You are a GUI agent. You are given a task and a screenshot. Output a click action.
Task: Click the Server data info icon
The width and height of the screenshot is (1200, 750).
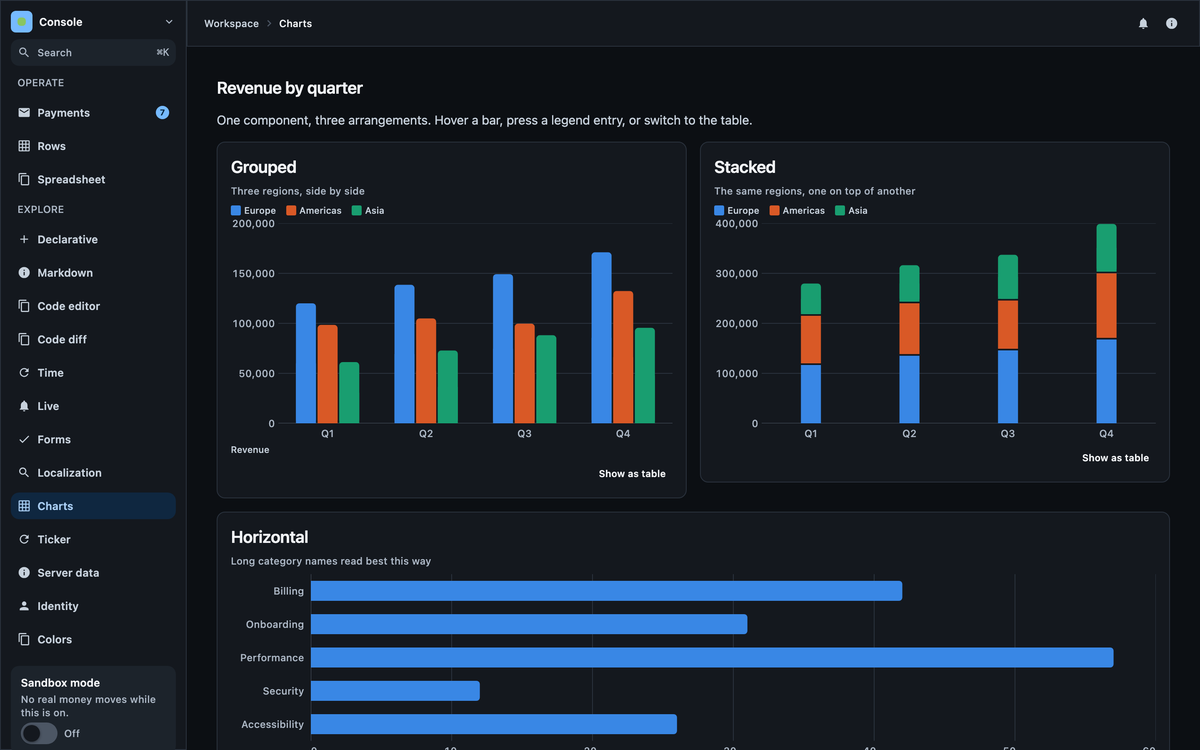pyautogui.click(x=24, y=573)
